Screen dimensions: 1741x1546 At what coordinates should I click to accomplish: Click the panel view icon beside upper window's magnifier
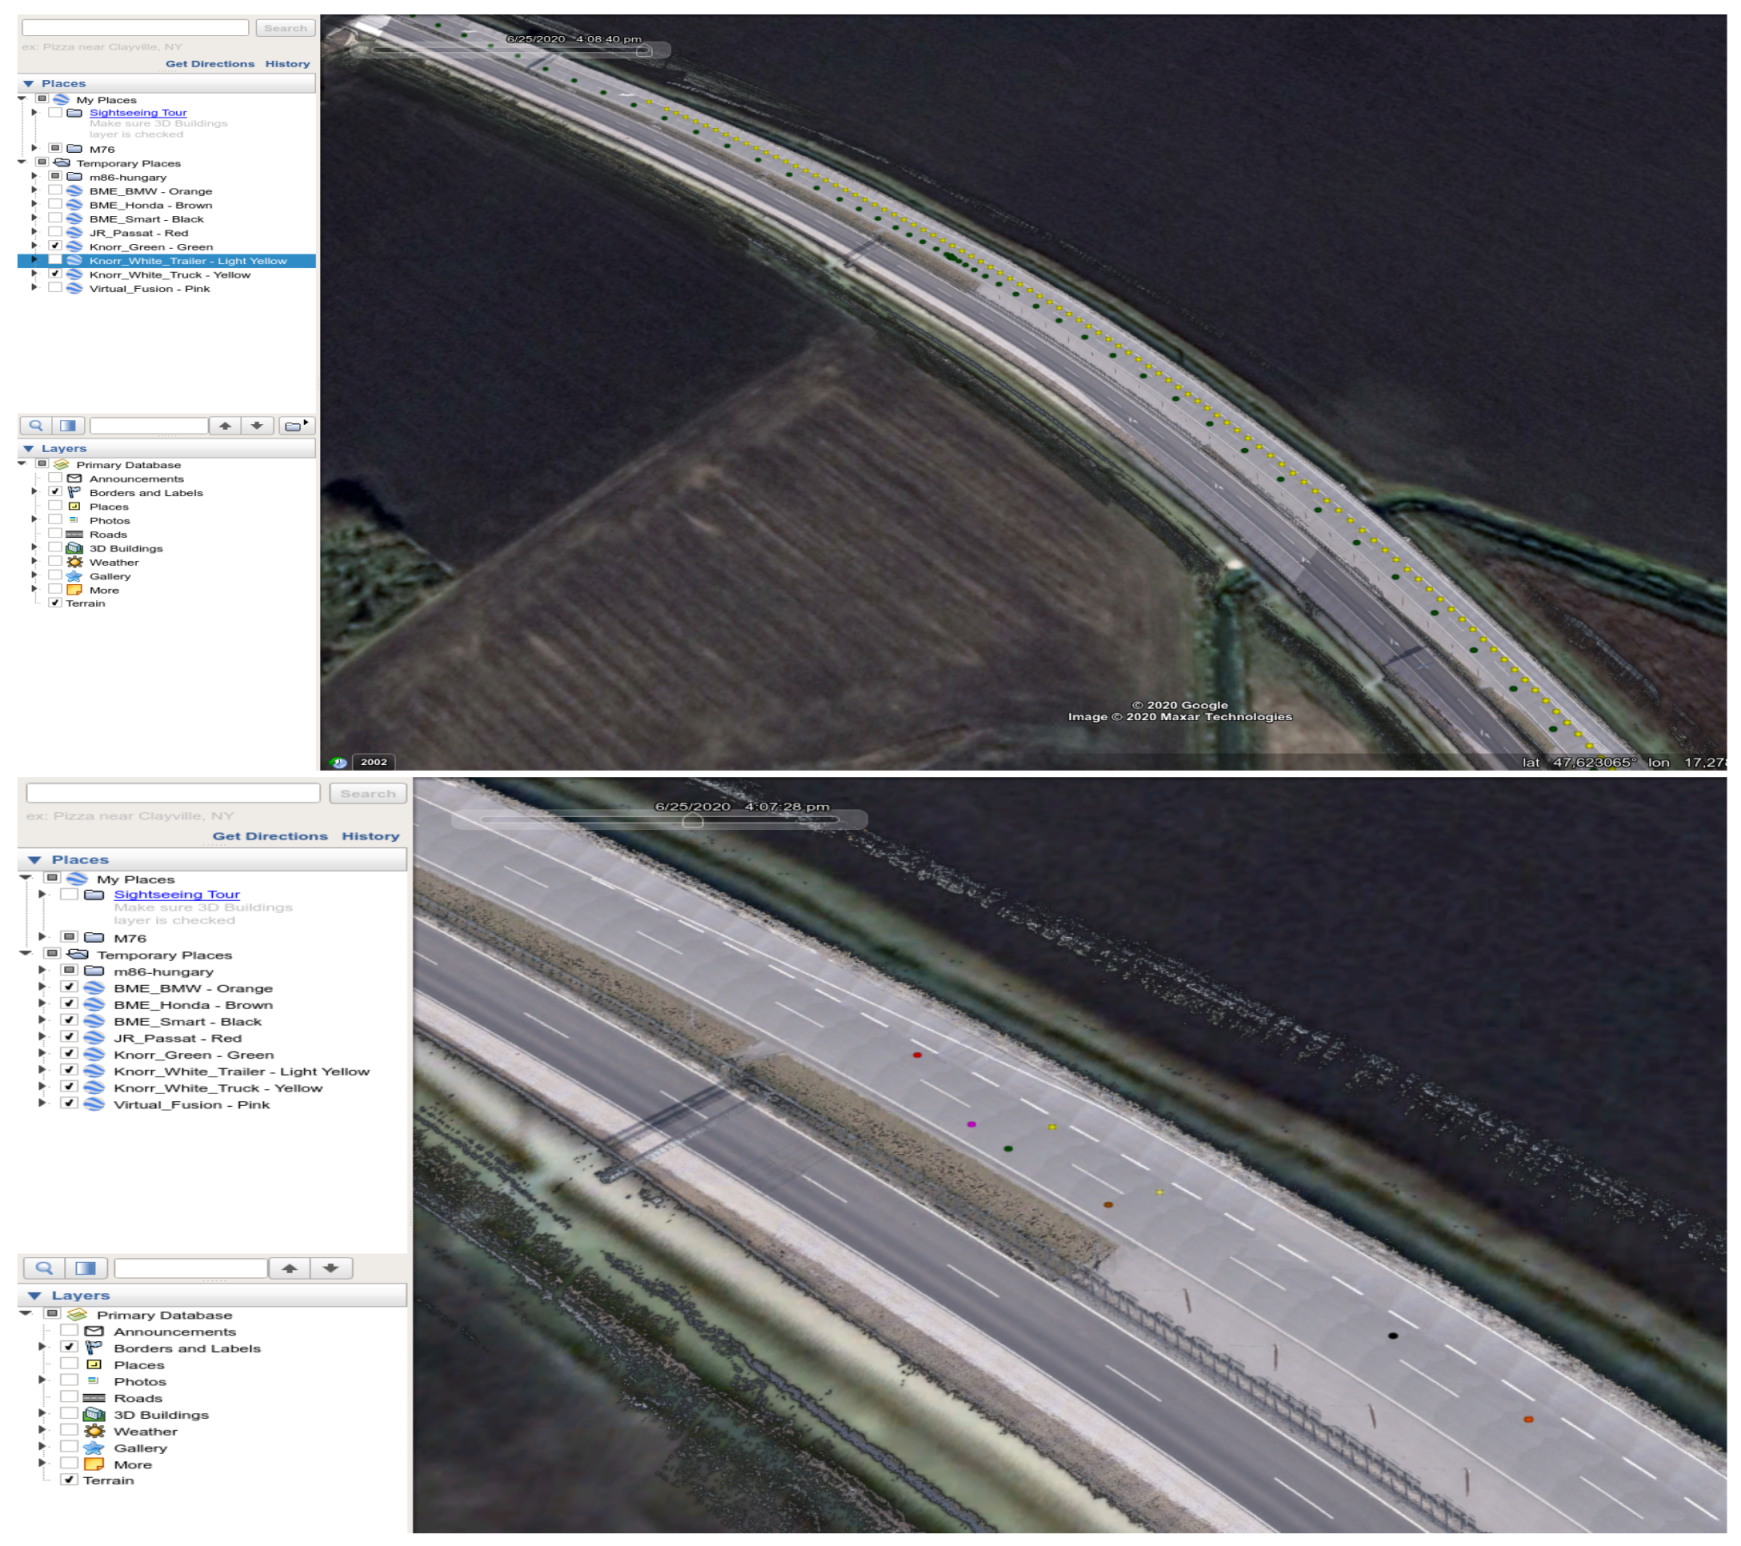click(x=68, y=426)
